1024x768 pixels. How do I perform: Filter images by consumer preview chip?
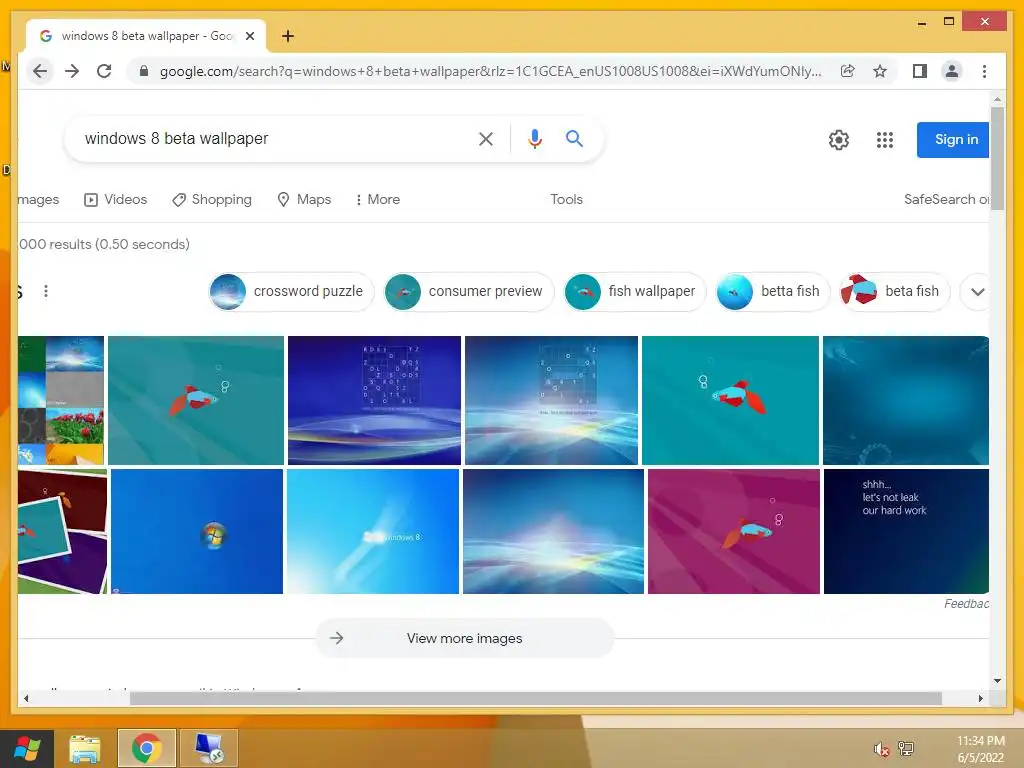[x=469, y=291]
